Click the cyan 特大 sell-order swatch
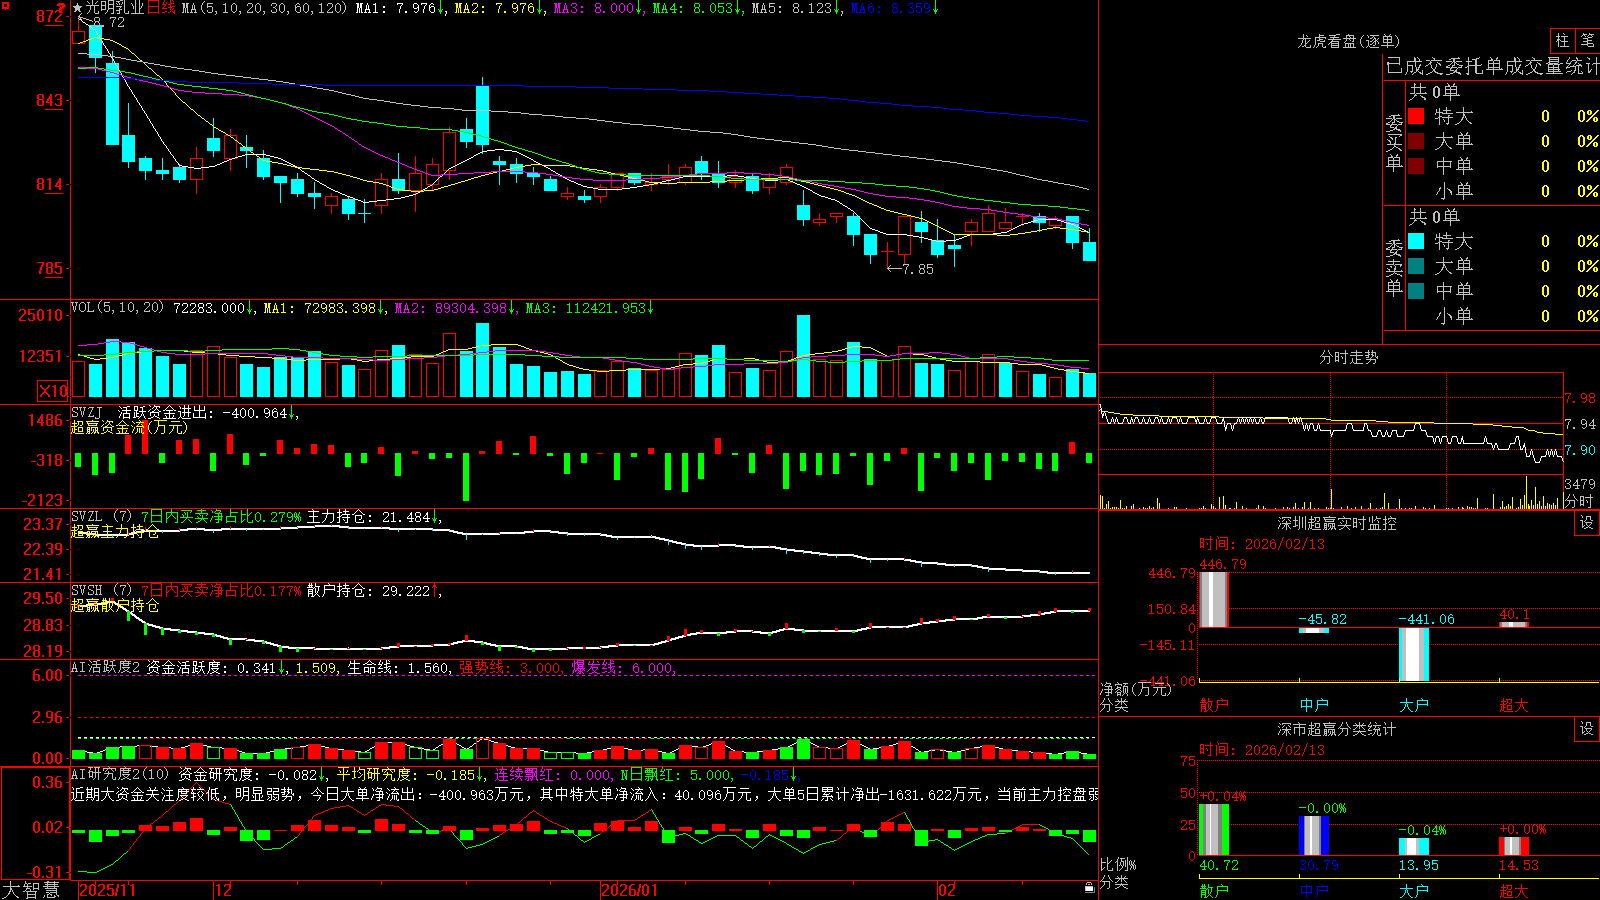 click(x=1416, y=241)
